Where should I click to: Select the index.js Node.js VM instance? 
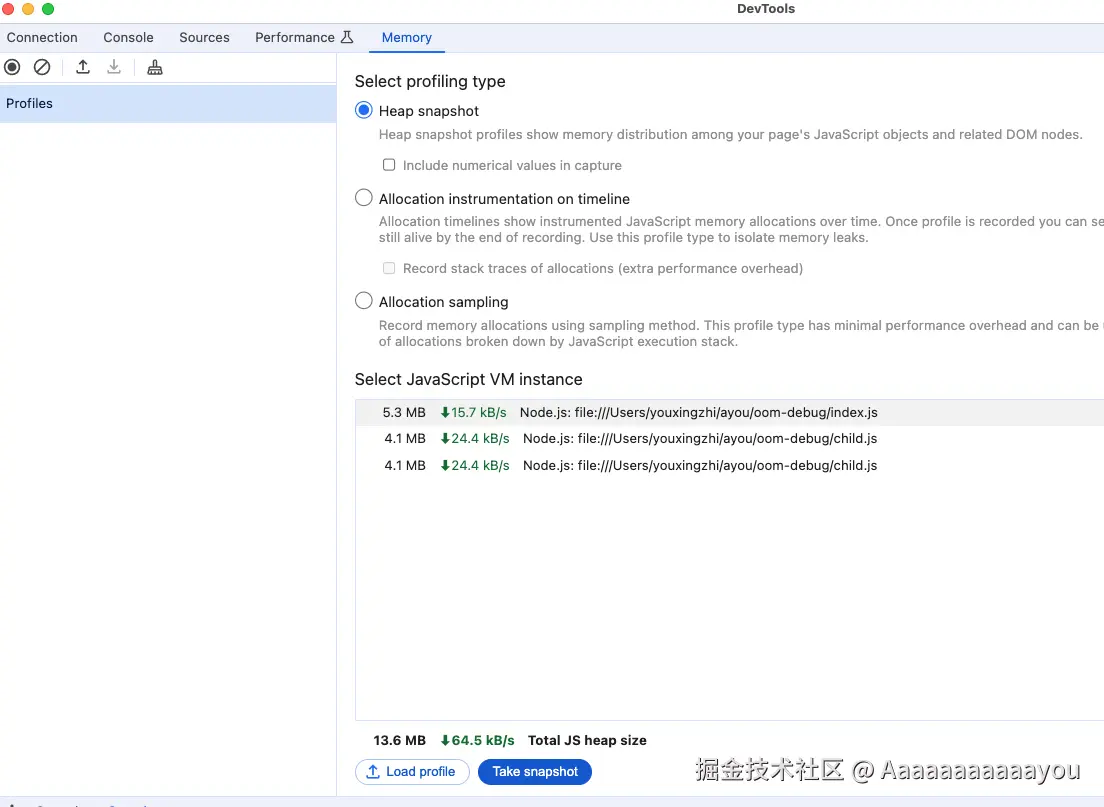tap(729, 413)
